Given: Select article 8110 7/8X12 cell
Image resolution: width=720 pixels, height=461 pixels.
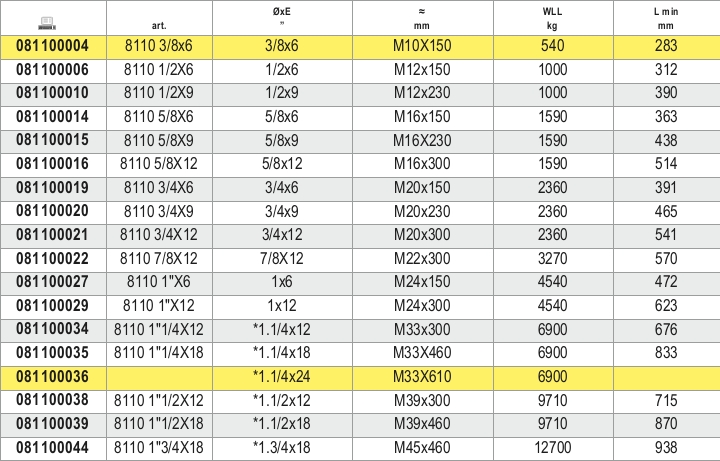Looking at the screenshot, I should [x=159, y=259].
